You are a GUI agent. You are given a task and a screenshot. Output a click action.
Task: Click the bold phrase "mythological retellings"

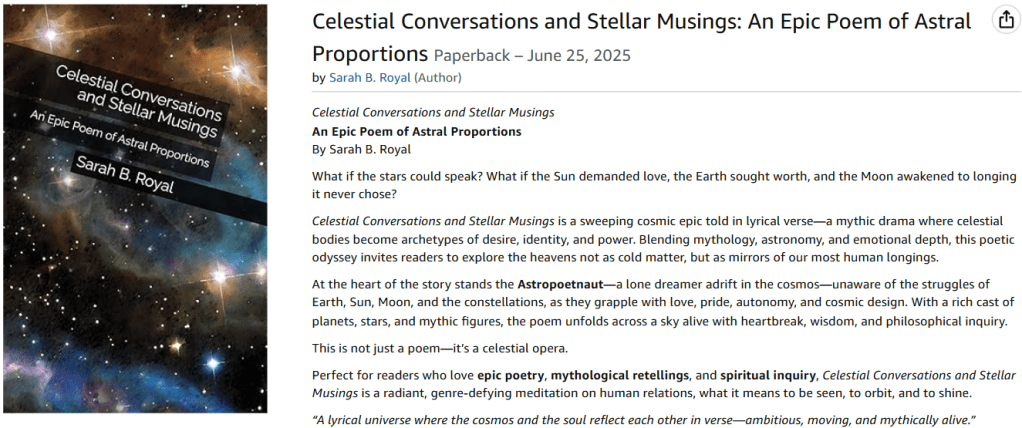[620, 375]
